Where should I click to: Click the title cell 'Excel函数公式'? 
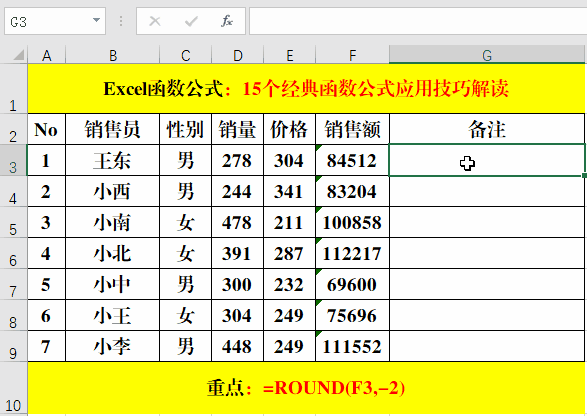[x=306, y=89]
